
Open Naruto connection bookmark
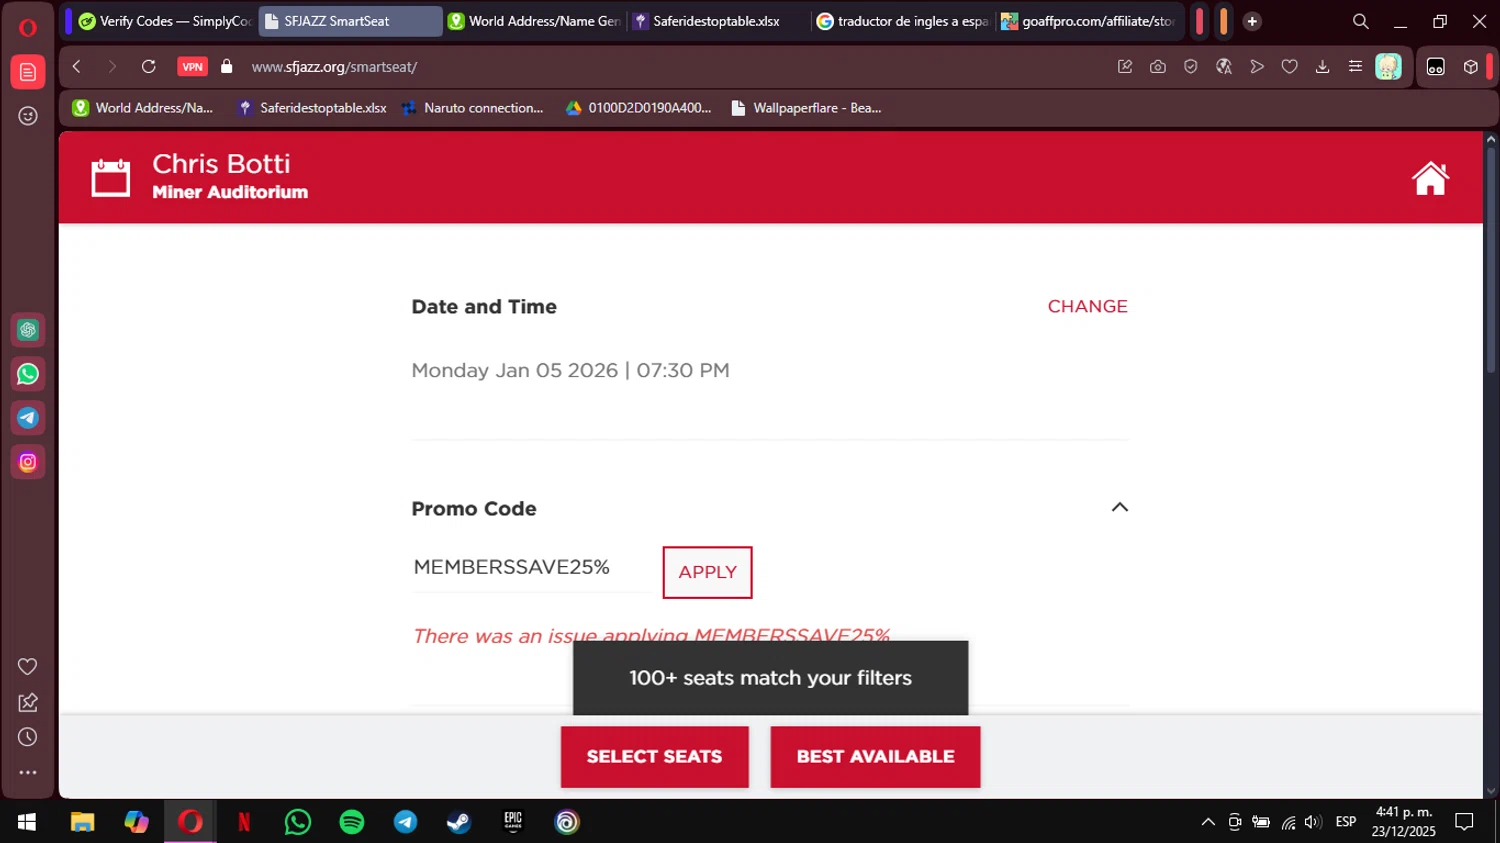click(472, 108)
